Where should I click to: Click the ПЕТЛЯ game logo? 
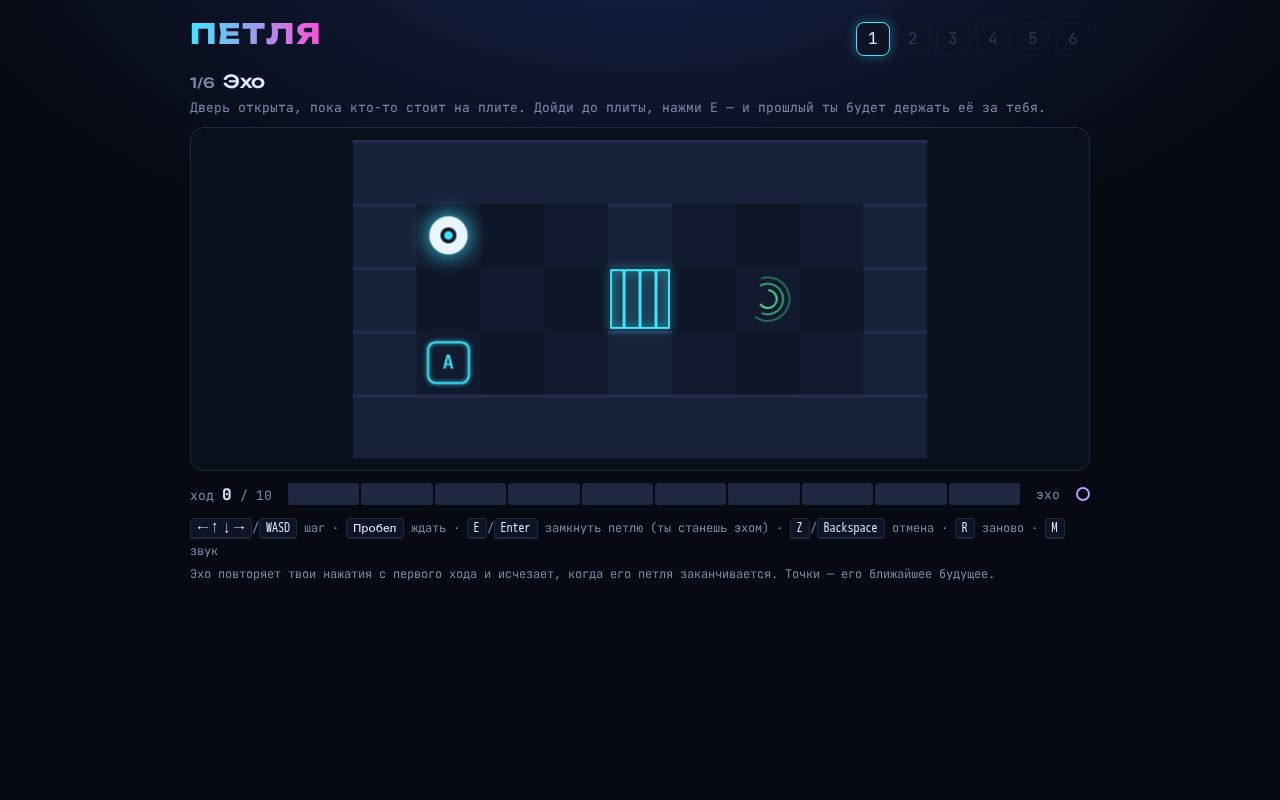click(255, 35)
